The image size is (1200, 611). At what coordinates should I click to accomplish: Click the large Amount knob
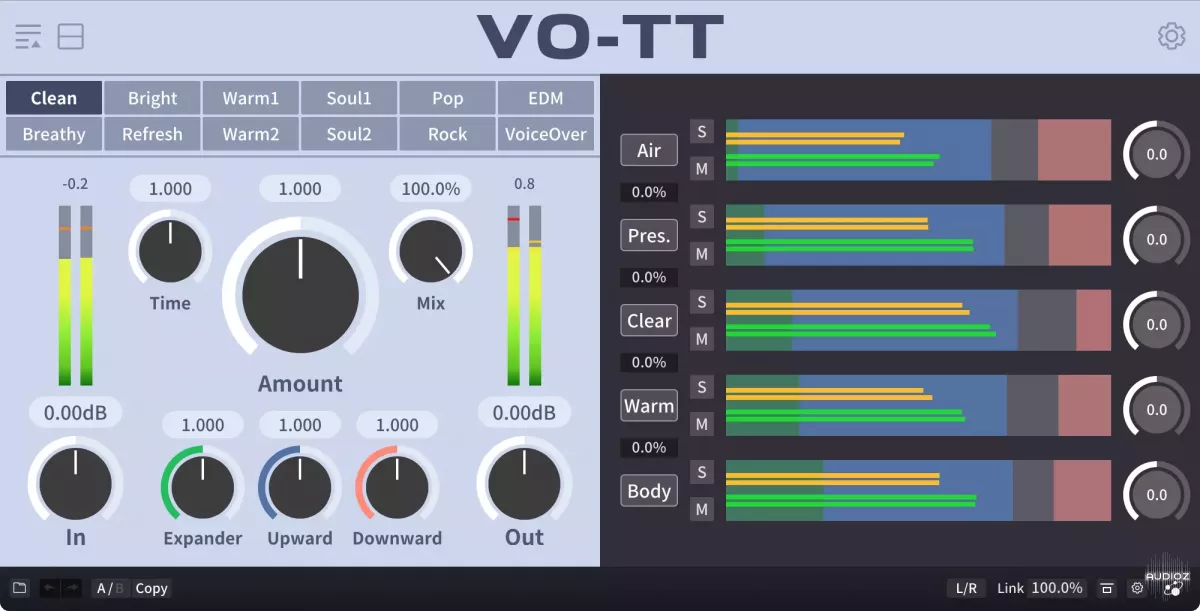click(300, 292)
